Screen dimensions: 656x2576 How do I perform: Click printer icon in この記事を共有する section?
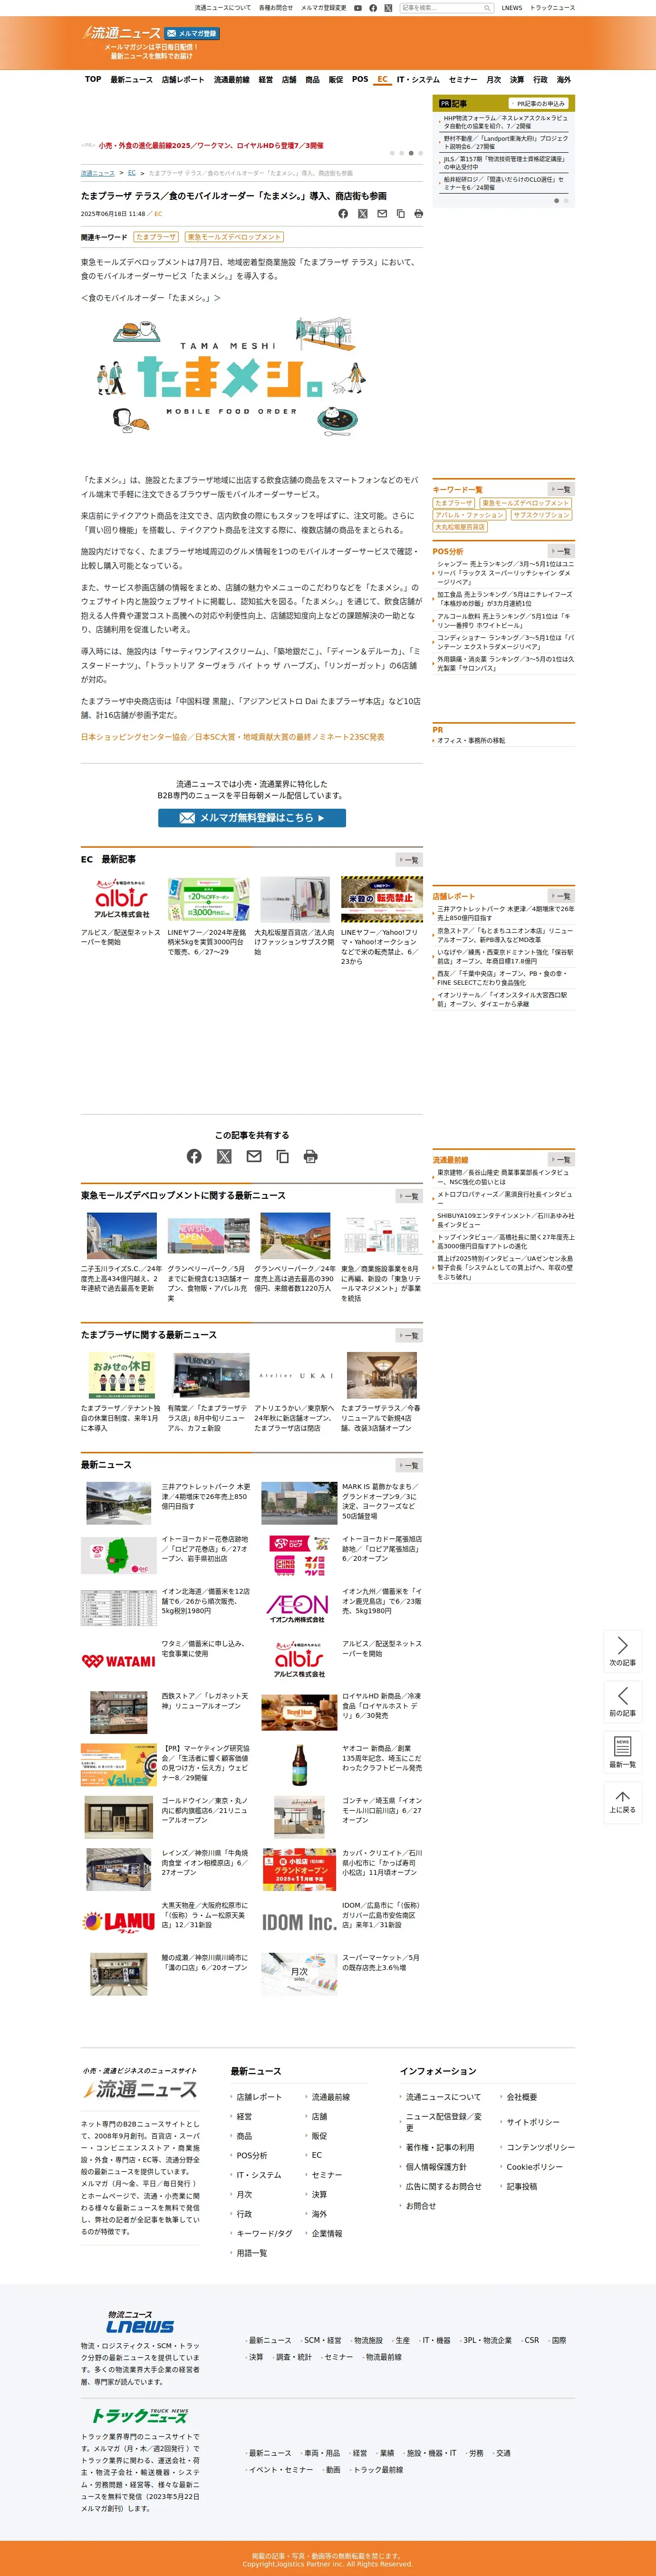tap(311, 1156)
